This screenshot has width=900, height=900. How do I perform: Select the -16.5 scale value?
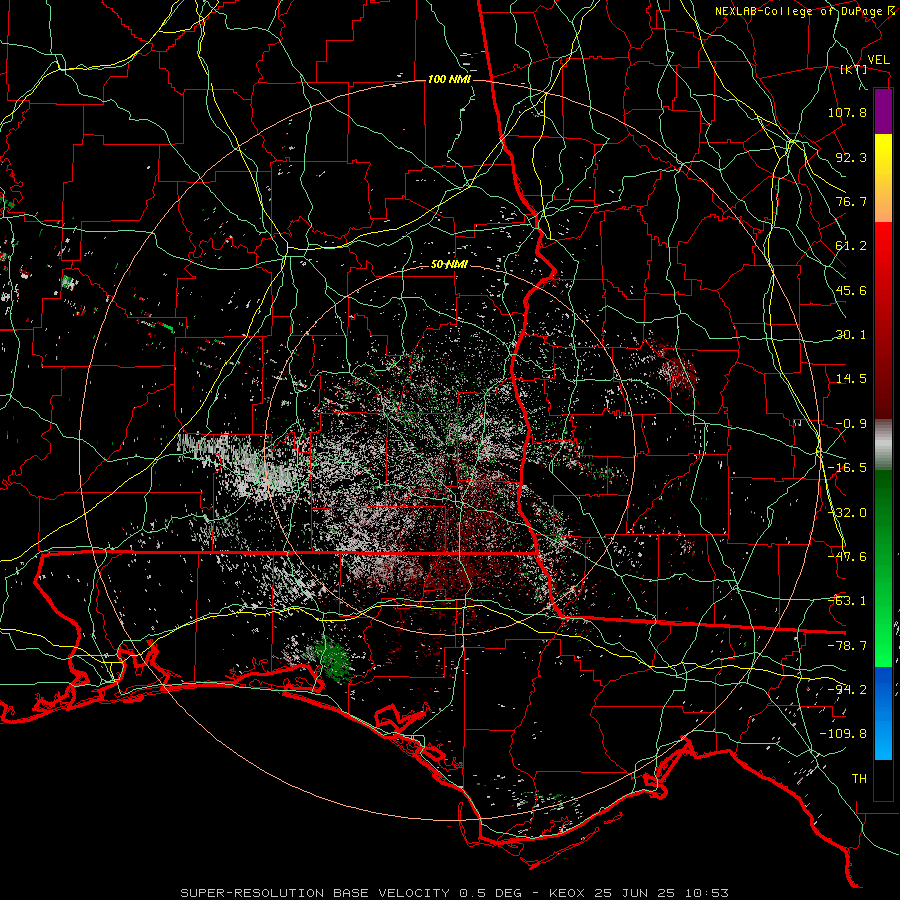click(847, 468)
